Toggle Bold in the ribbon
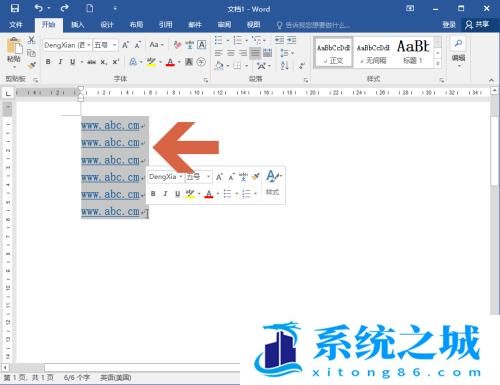Image resolution: width=500 pixels, height=385 pixels. 48,62
